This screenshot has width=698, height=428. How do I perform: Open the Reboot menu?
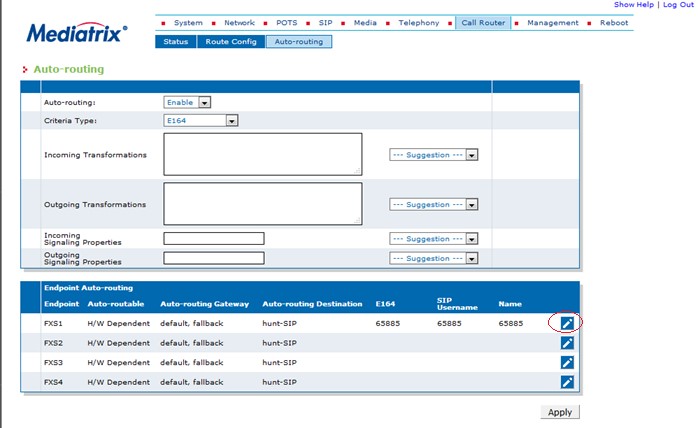tap(614, 23)
